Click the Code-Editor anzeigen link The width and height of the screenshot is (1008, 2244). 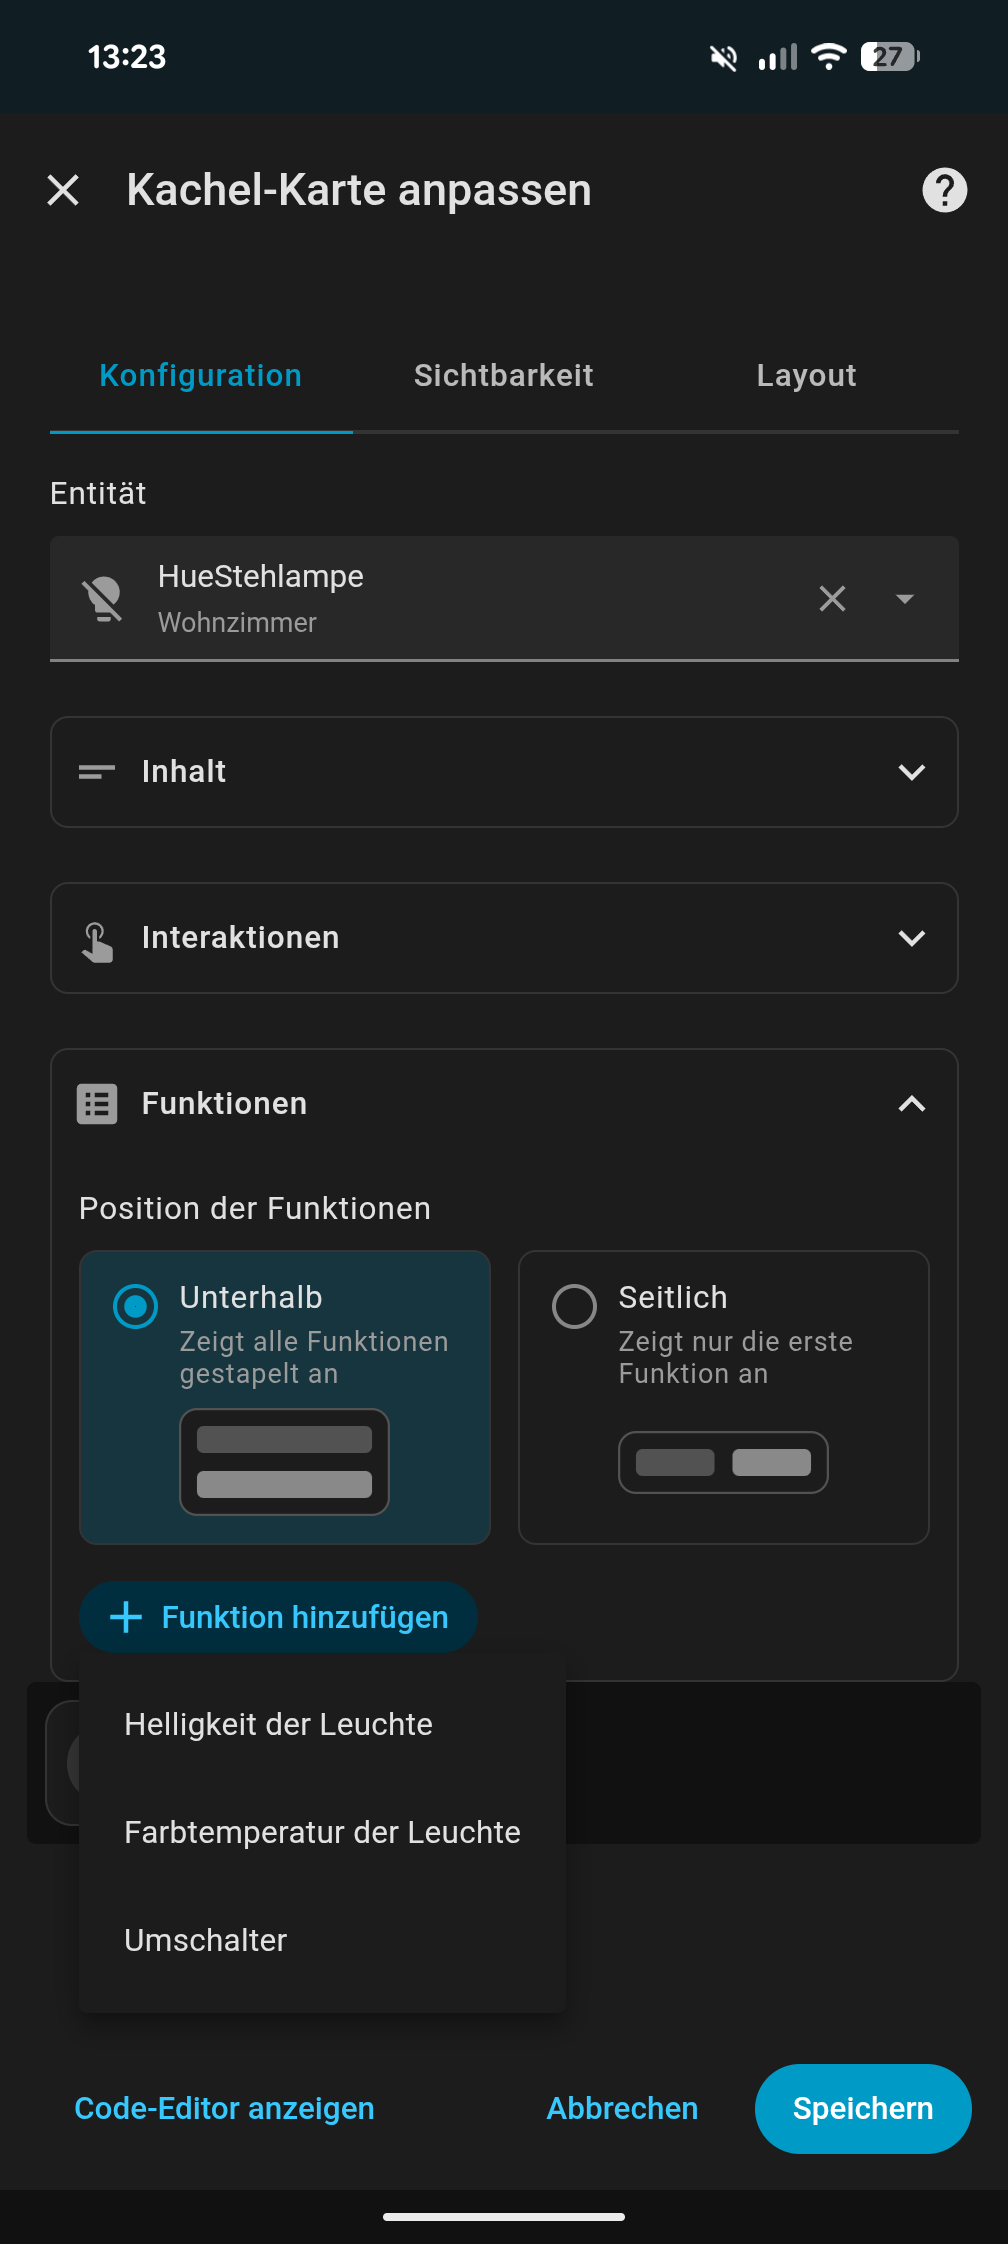(225, 2108)
